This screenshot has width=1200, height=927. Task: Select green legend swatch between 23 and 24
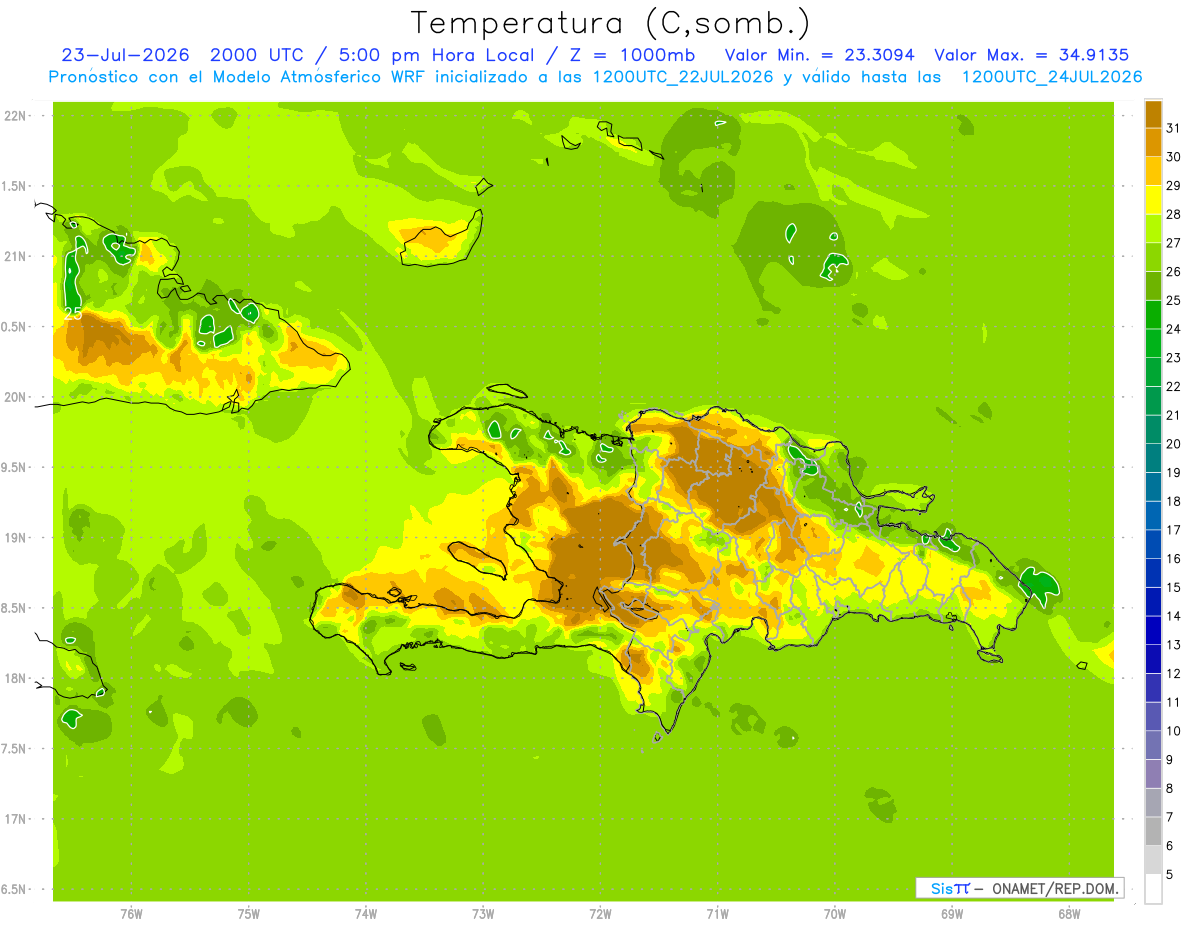pos(1153,343)
